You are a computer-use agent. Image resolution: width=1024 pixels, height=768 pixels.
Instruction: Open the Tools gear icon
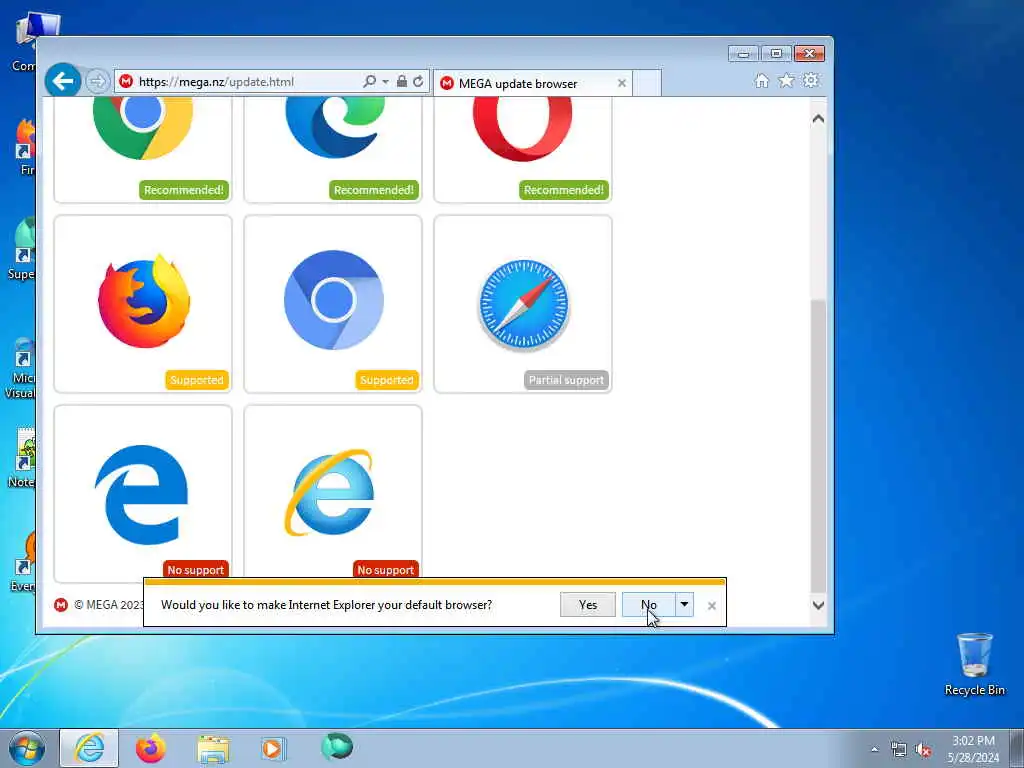[x=811, y=80]
